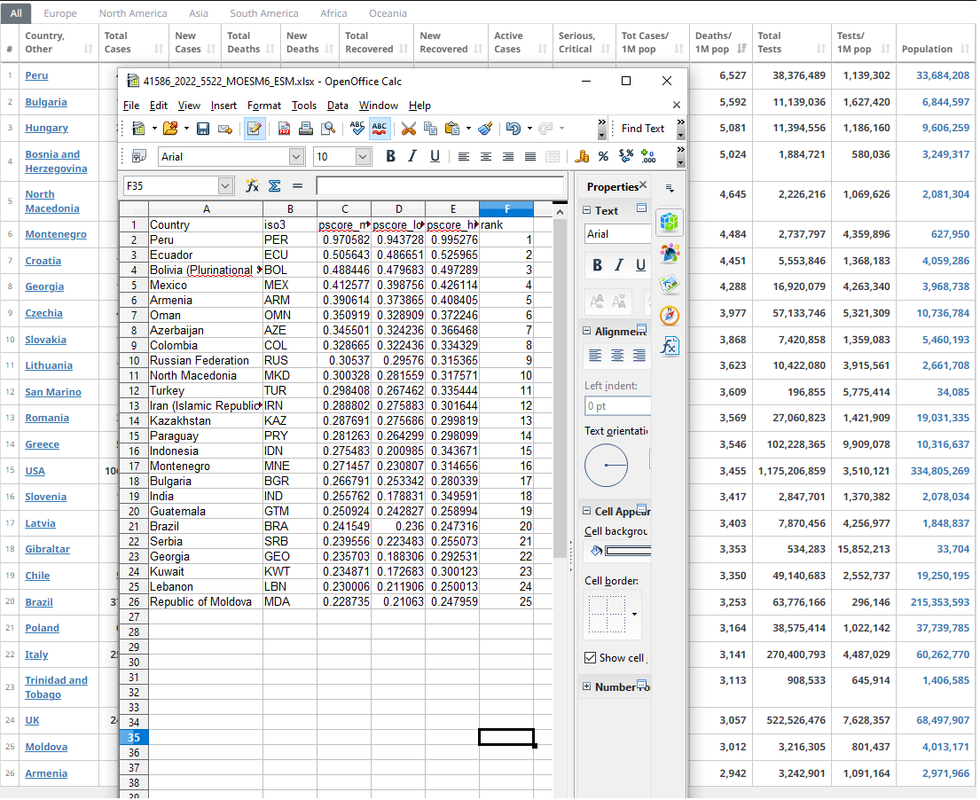The width and height of the screenshot is (980, 800).
Task: Open Navigator compass icon in sidebar
Action: point(669,316)
